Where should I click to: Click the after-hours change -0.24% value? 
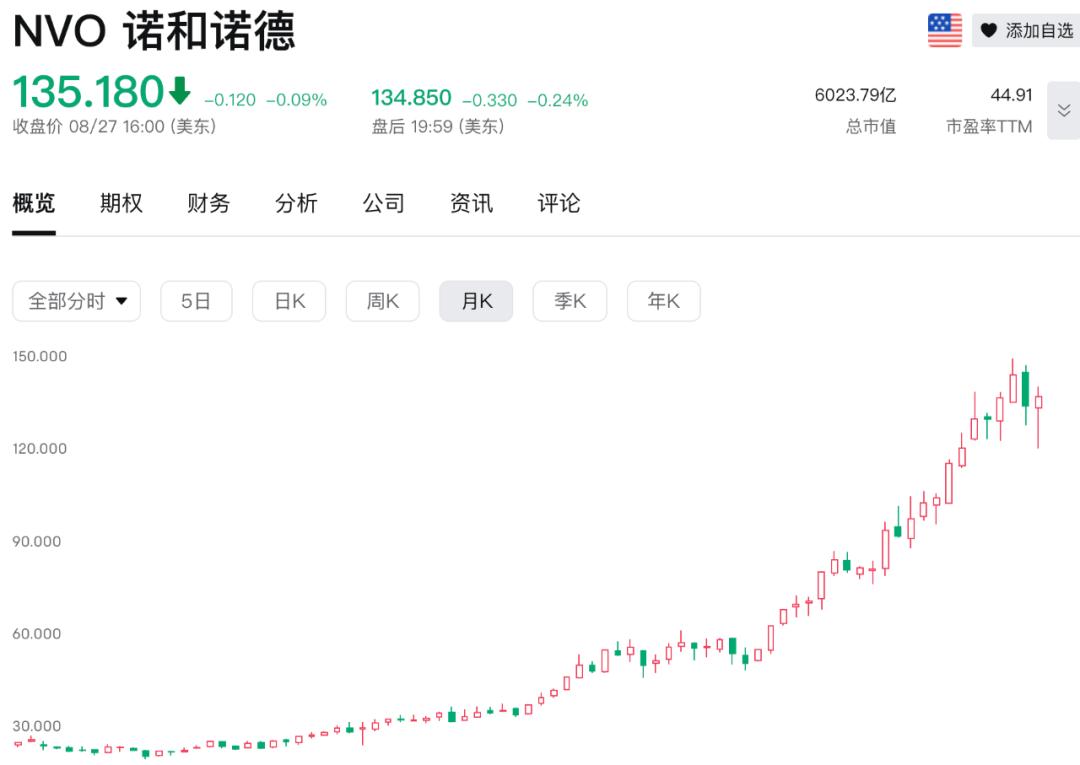[x=558, y=101]
